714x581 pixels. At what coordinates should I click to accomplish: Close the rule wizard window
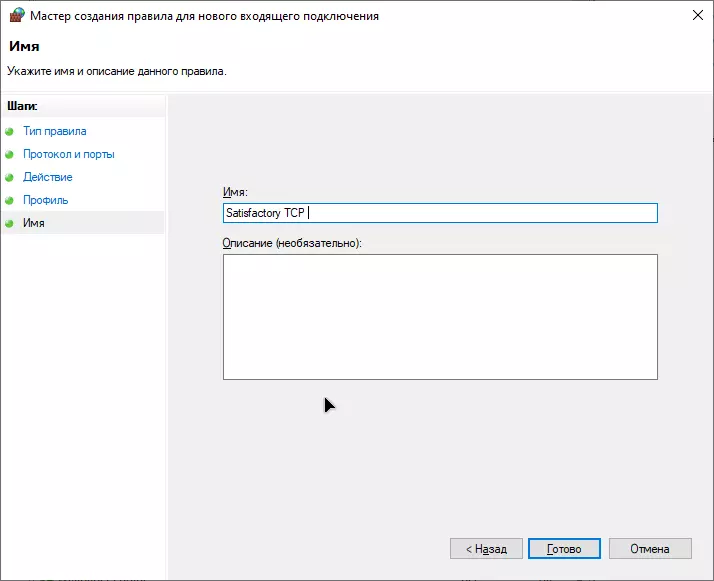pyautogui.click(x=695, y=17)
